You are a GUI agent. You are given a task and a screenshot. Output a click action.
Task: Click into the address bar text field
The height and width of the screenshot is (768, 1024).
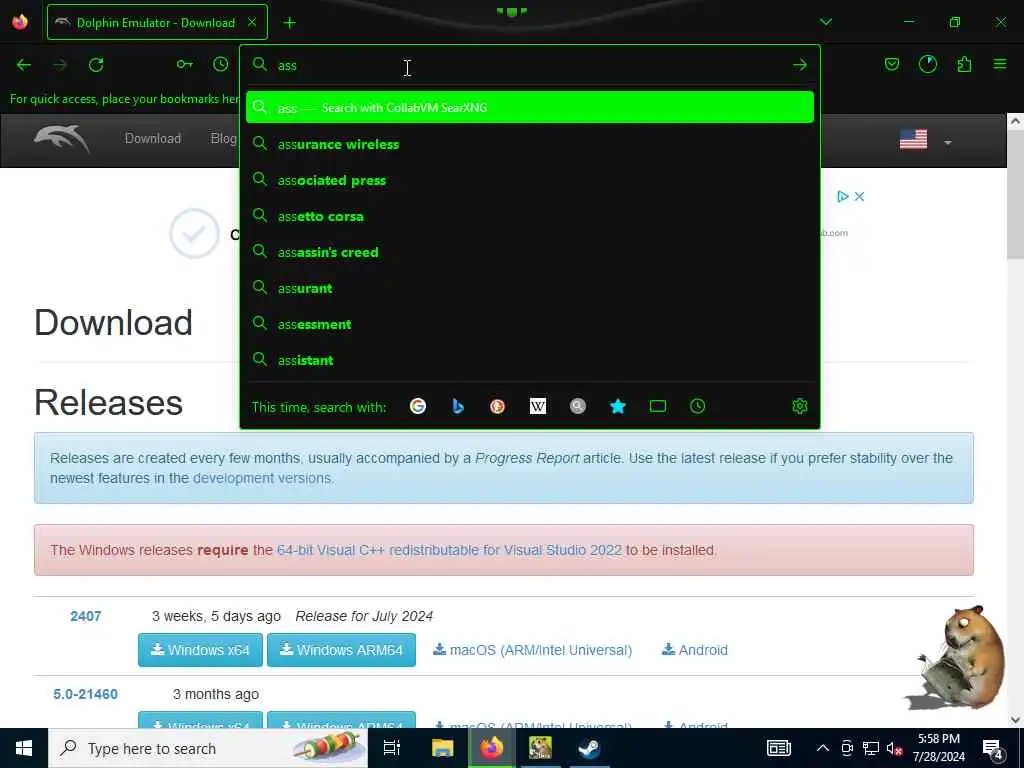530,65
